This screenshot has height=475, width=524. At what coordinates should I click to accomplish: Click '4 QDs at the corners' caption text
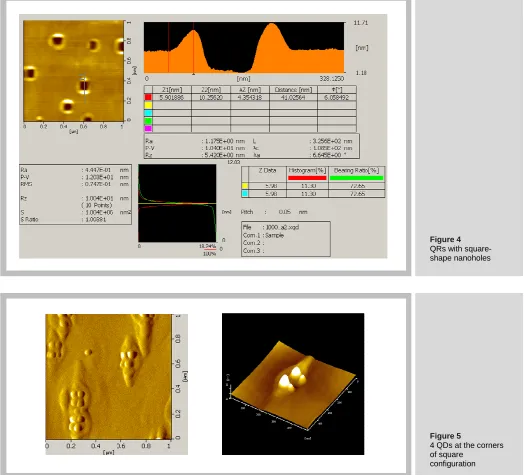coord(467,445)
